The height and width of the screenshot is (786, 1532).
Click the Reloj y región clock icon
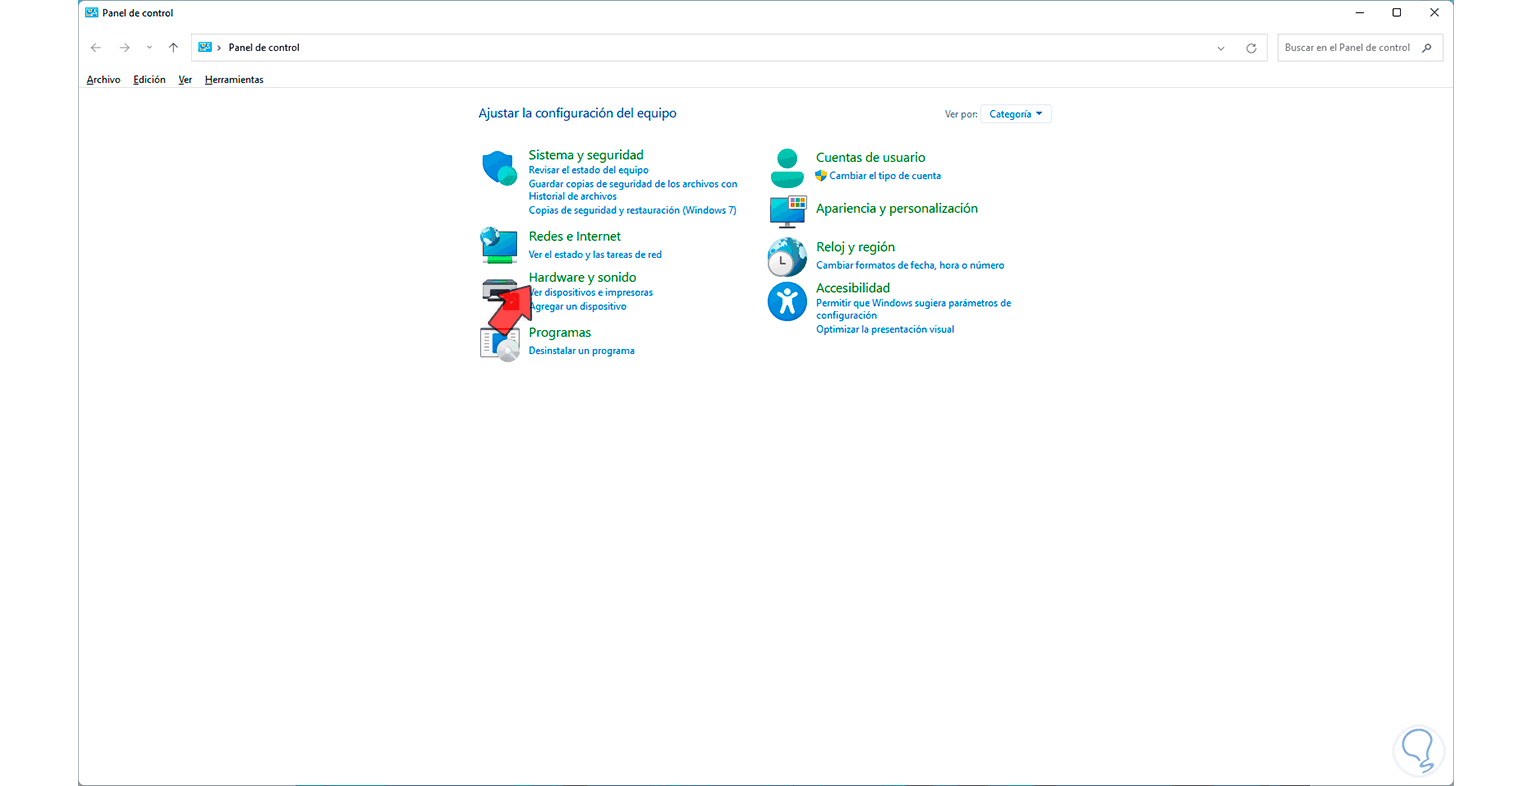[x=787, y=257]
